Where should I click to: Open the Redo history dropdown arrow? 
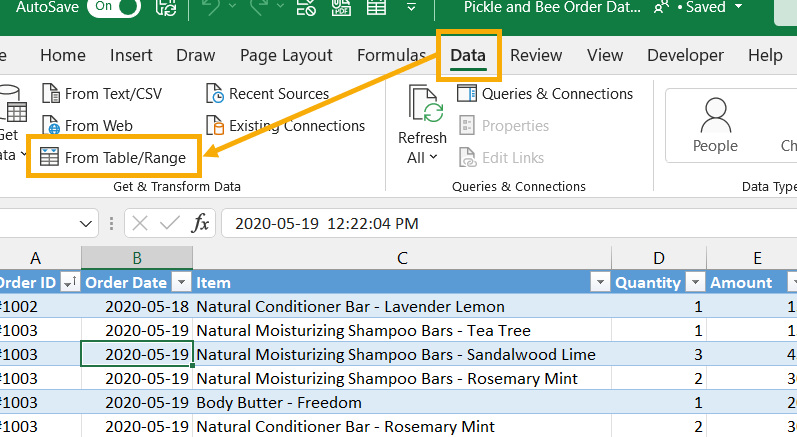[x=280, y=6]
